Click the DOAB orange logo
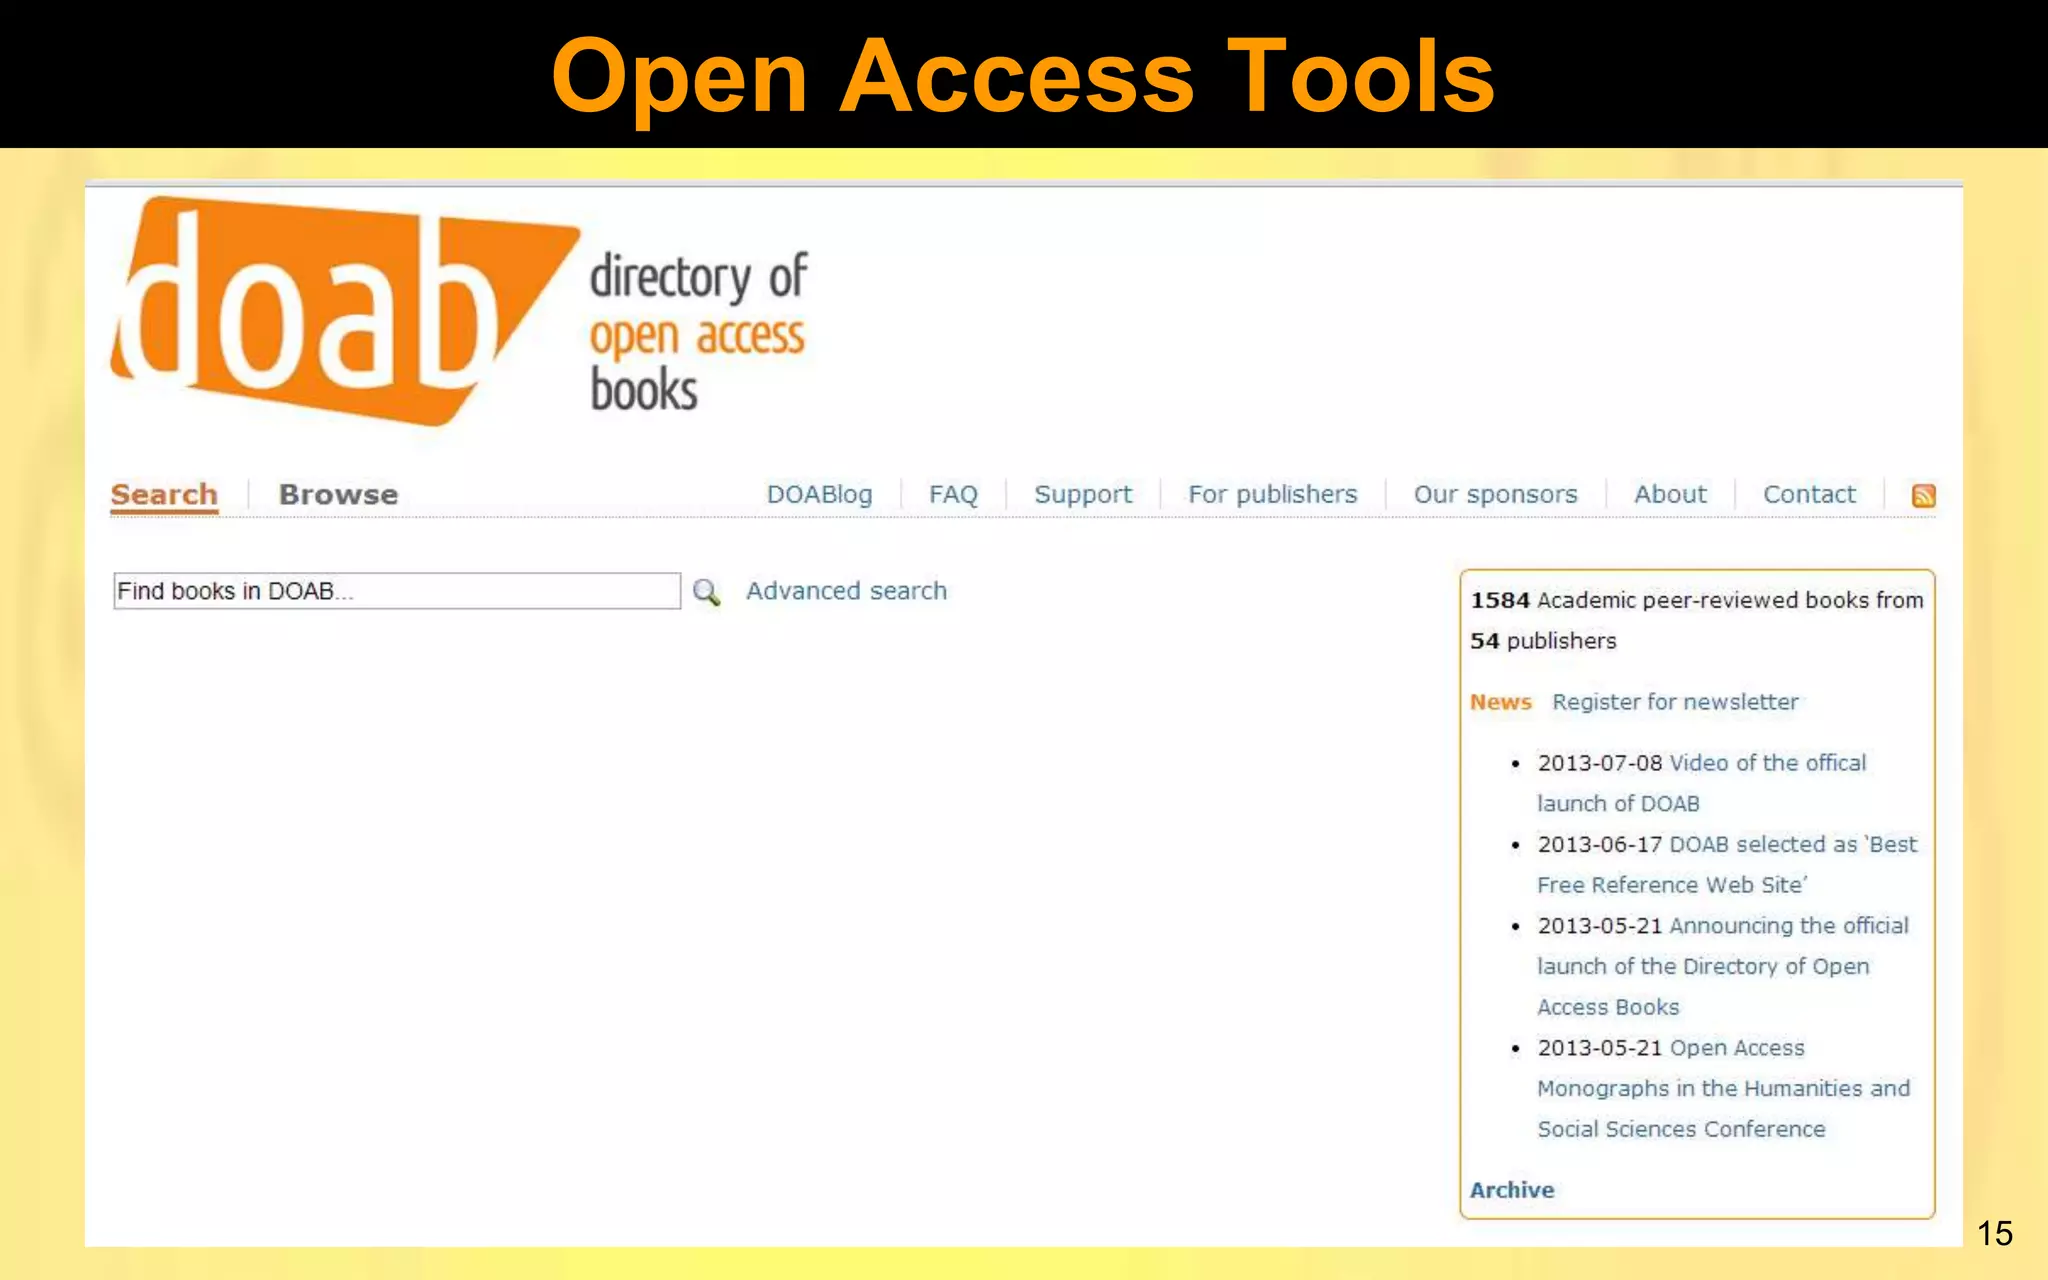The height and width of the screenshot is (1280, 2048). [x=345, y=311]
